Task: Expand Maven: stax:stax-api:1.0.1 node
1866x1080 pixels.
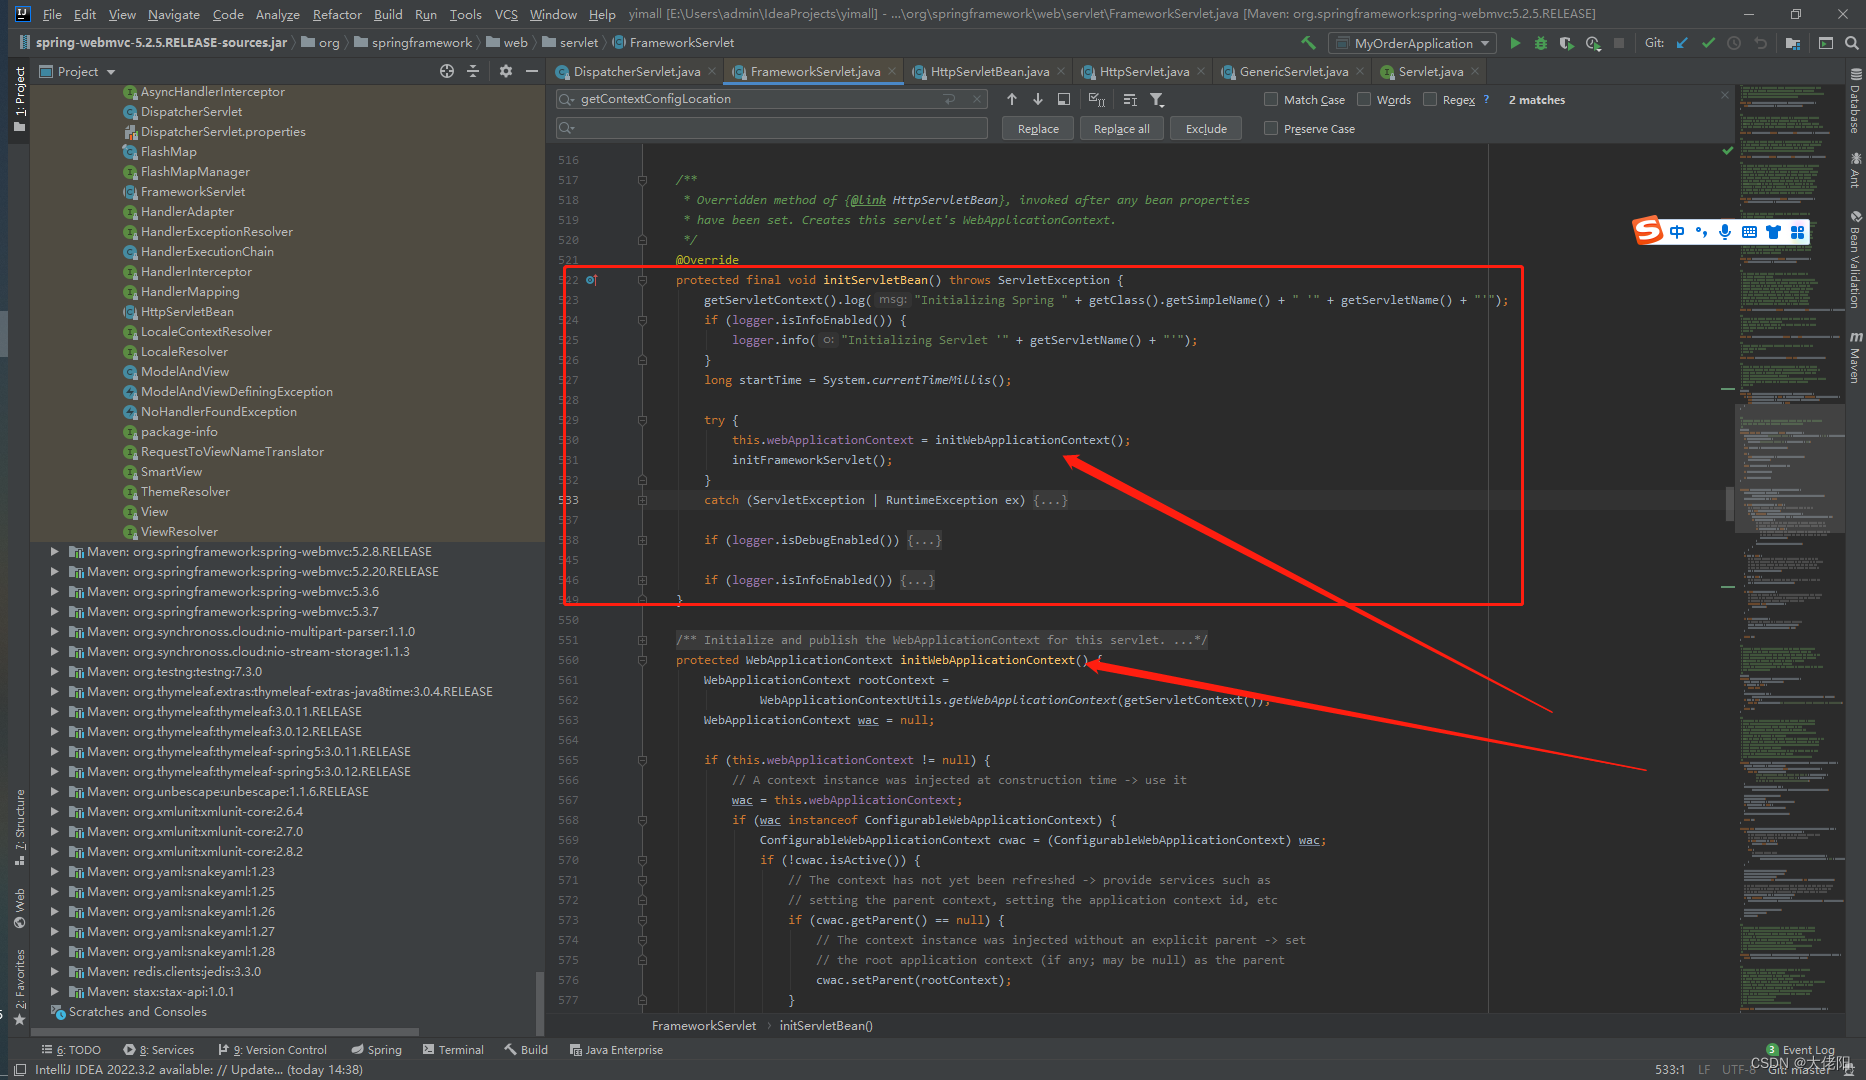Action: [54, 991]
